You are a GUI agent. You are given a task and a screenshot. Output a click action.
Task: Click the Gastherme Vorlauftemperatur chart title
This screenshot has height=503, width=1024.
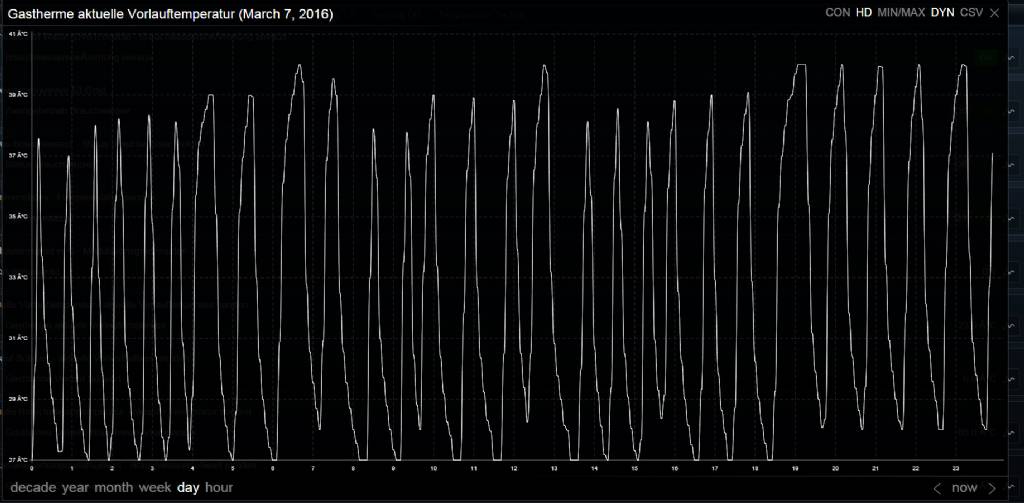171,14
